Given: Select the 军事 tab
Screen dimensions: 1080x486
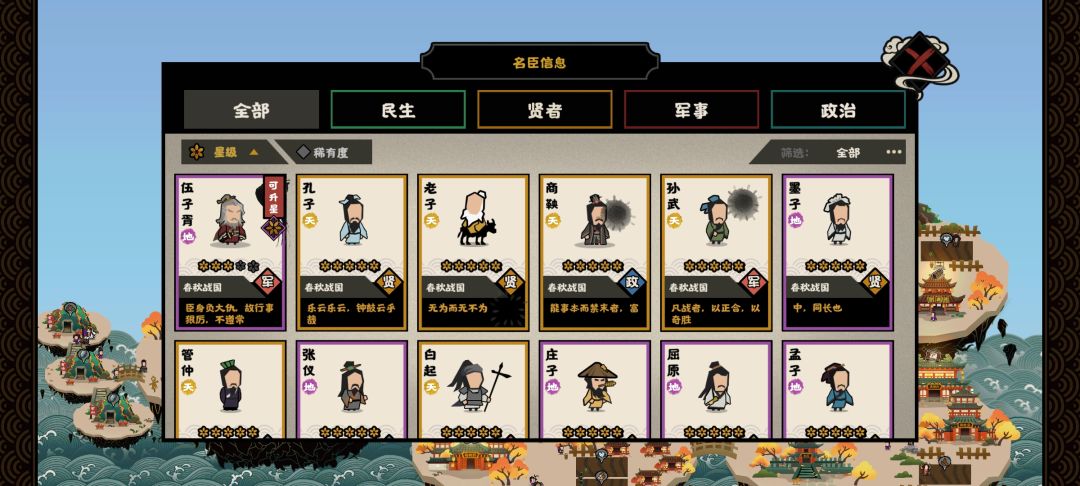Looking at the screenshot, I should 692,109.
